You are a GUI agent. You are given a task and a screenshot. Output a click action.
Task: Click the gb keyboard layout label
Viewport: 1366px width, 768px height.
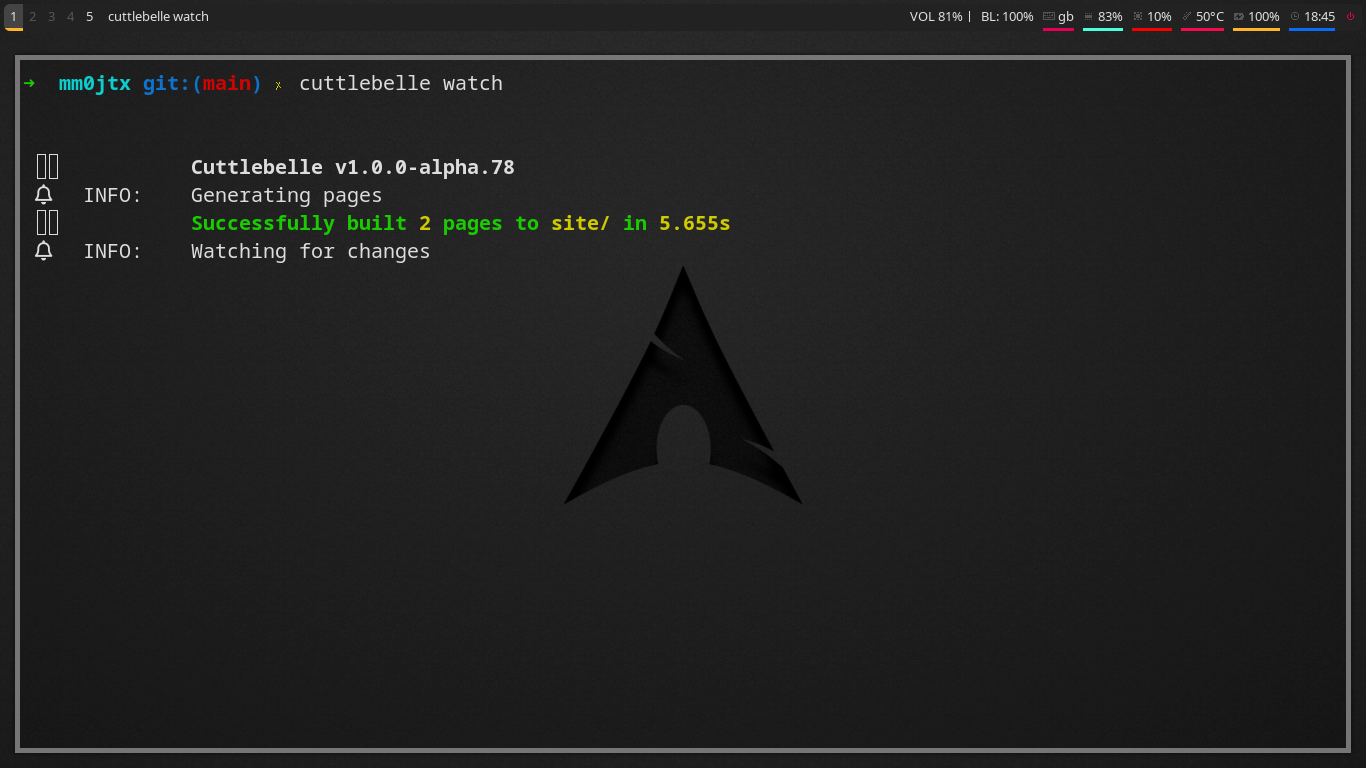pos(1066,17)
